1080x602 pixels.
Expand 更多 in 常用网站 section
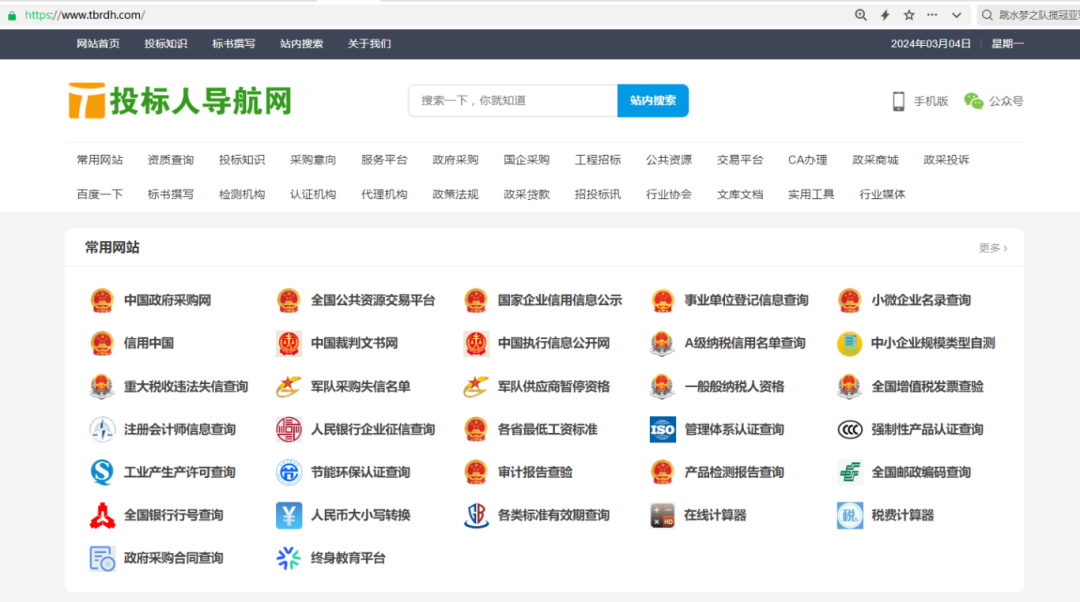[993, 248]
